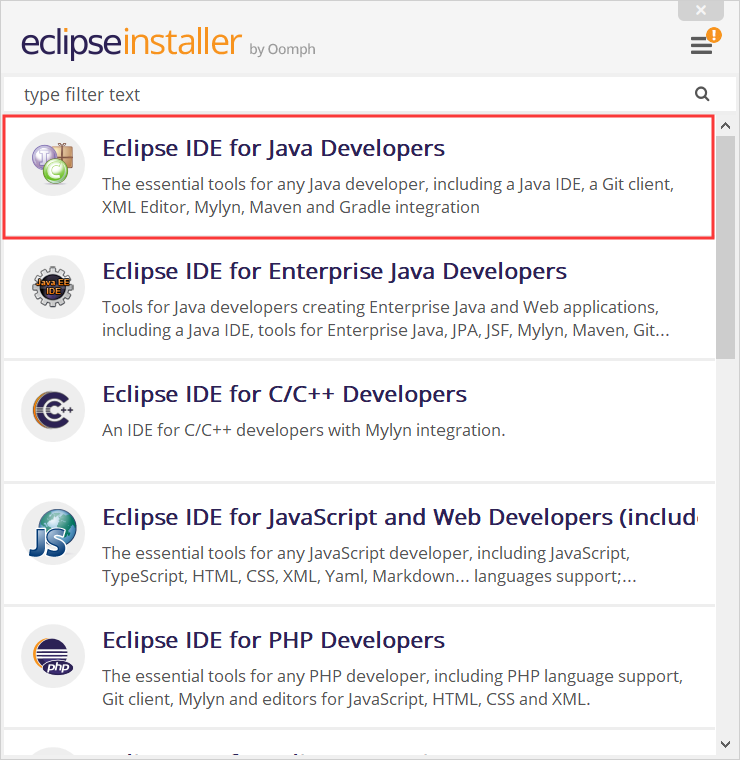Click the scrollbar up arrow

pyautogui.click(x=725, y=126)
